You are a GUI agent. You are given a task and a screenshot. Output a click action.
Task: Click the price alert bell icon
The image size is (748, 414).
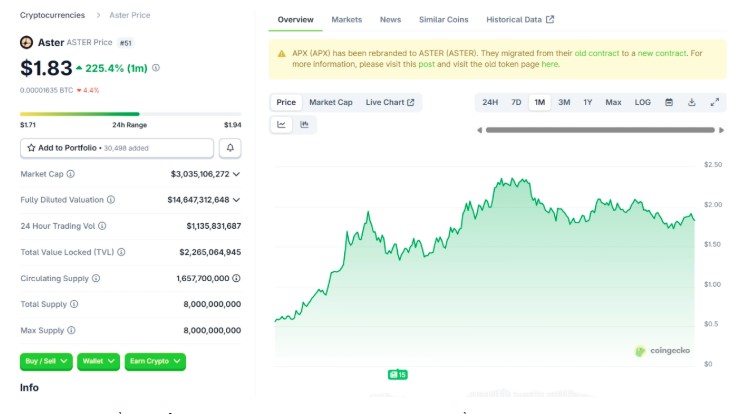point(230,148)
